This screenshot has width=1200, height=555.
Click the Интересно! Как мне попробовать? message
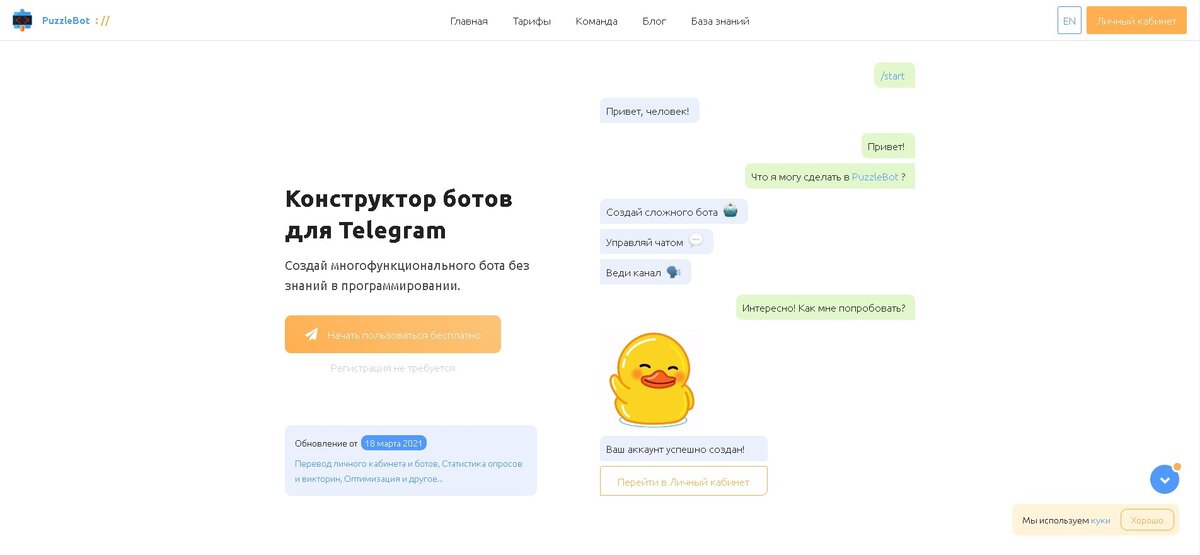825,308
